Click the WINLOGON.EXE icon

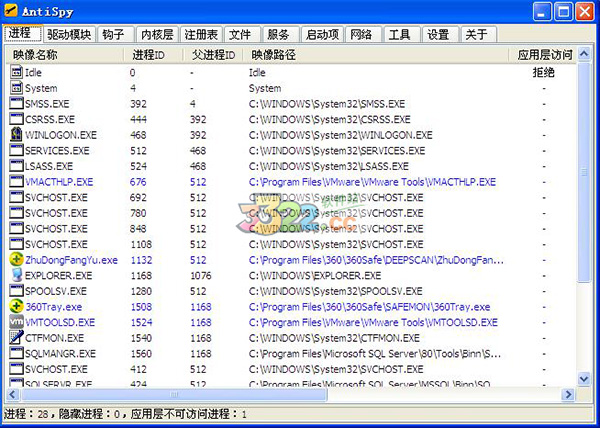[16, 135]
